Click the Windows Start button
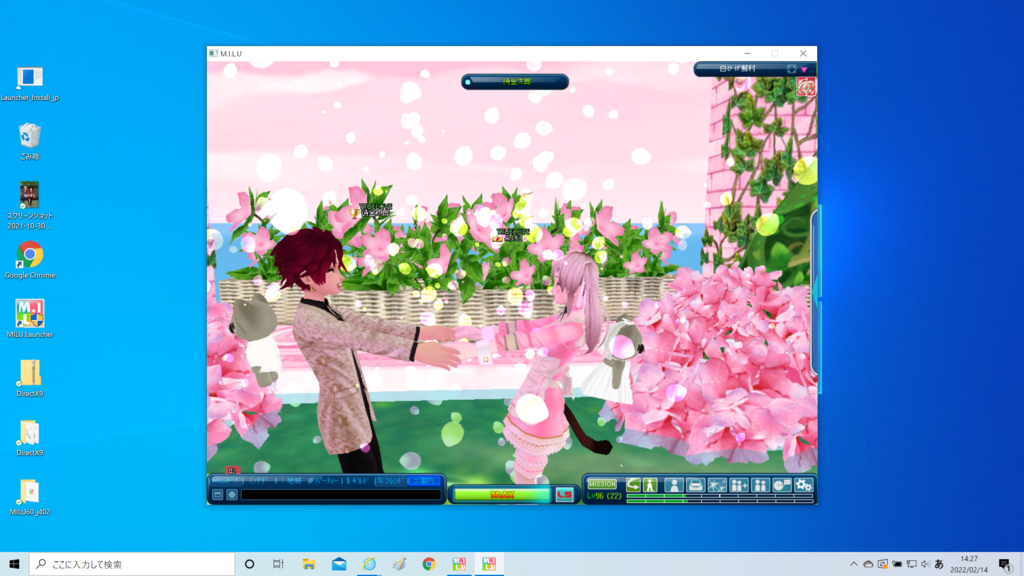 click(x=14, y=564)
